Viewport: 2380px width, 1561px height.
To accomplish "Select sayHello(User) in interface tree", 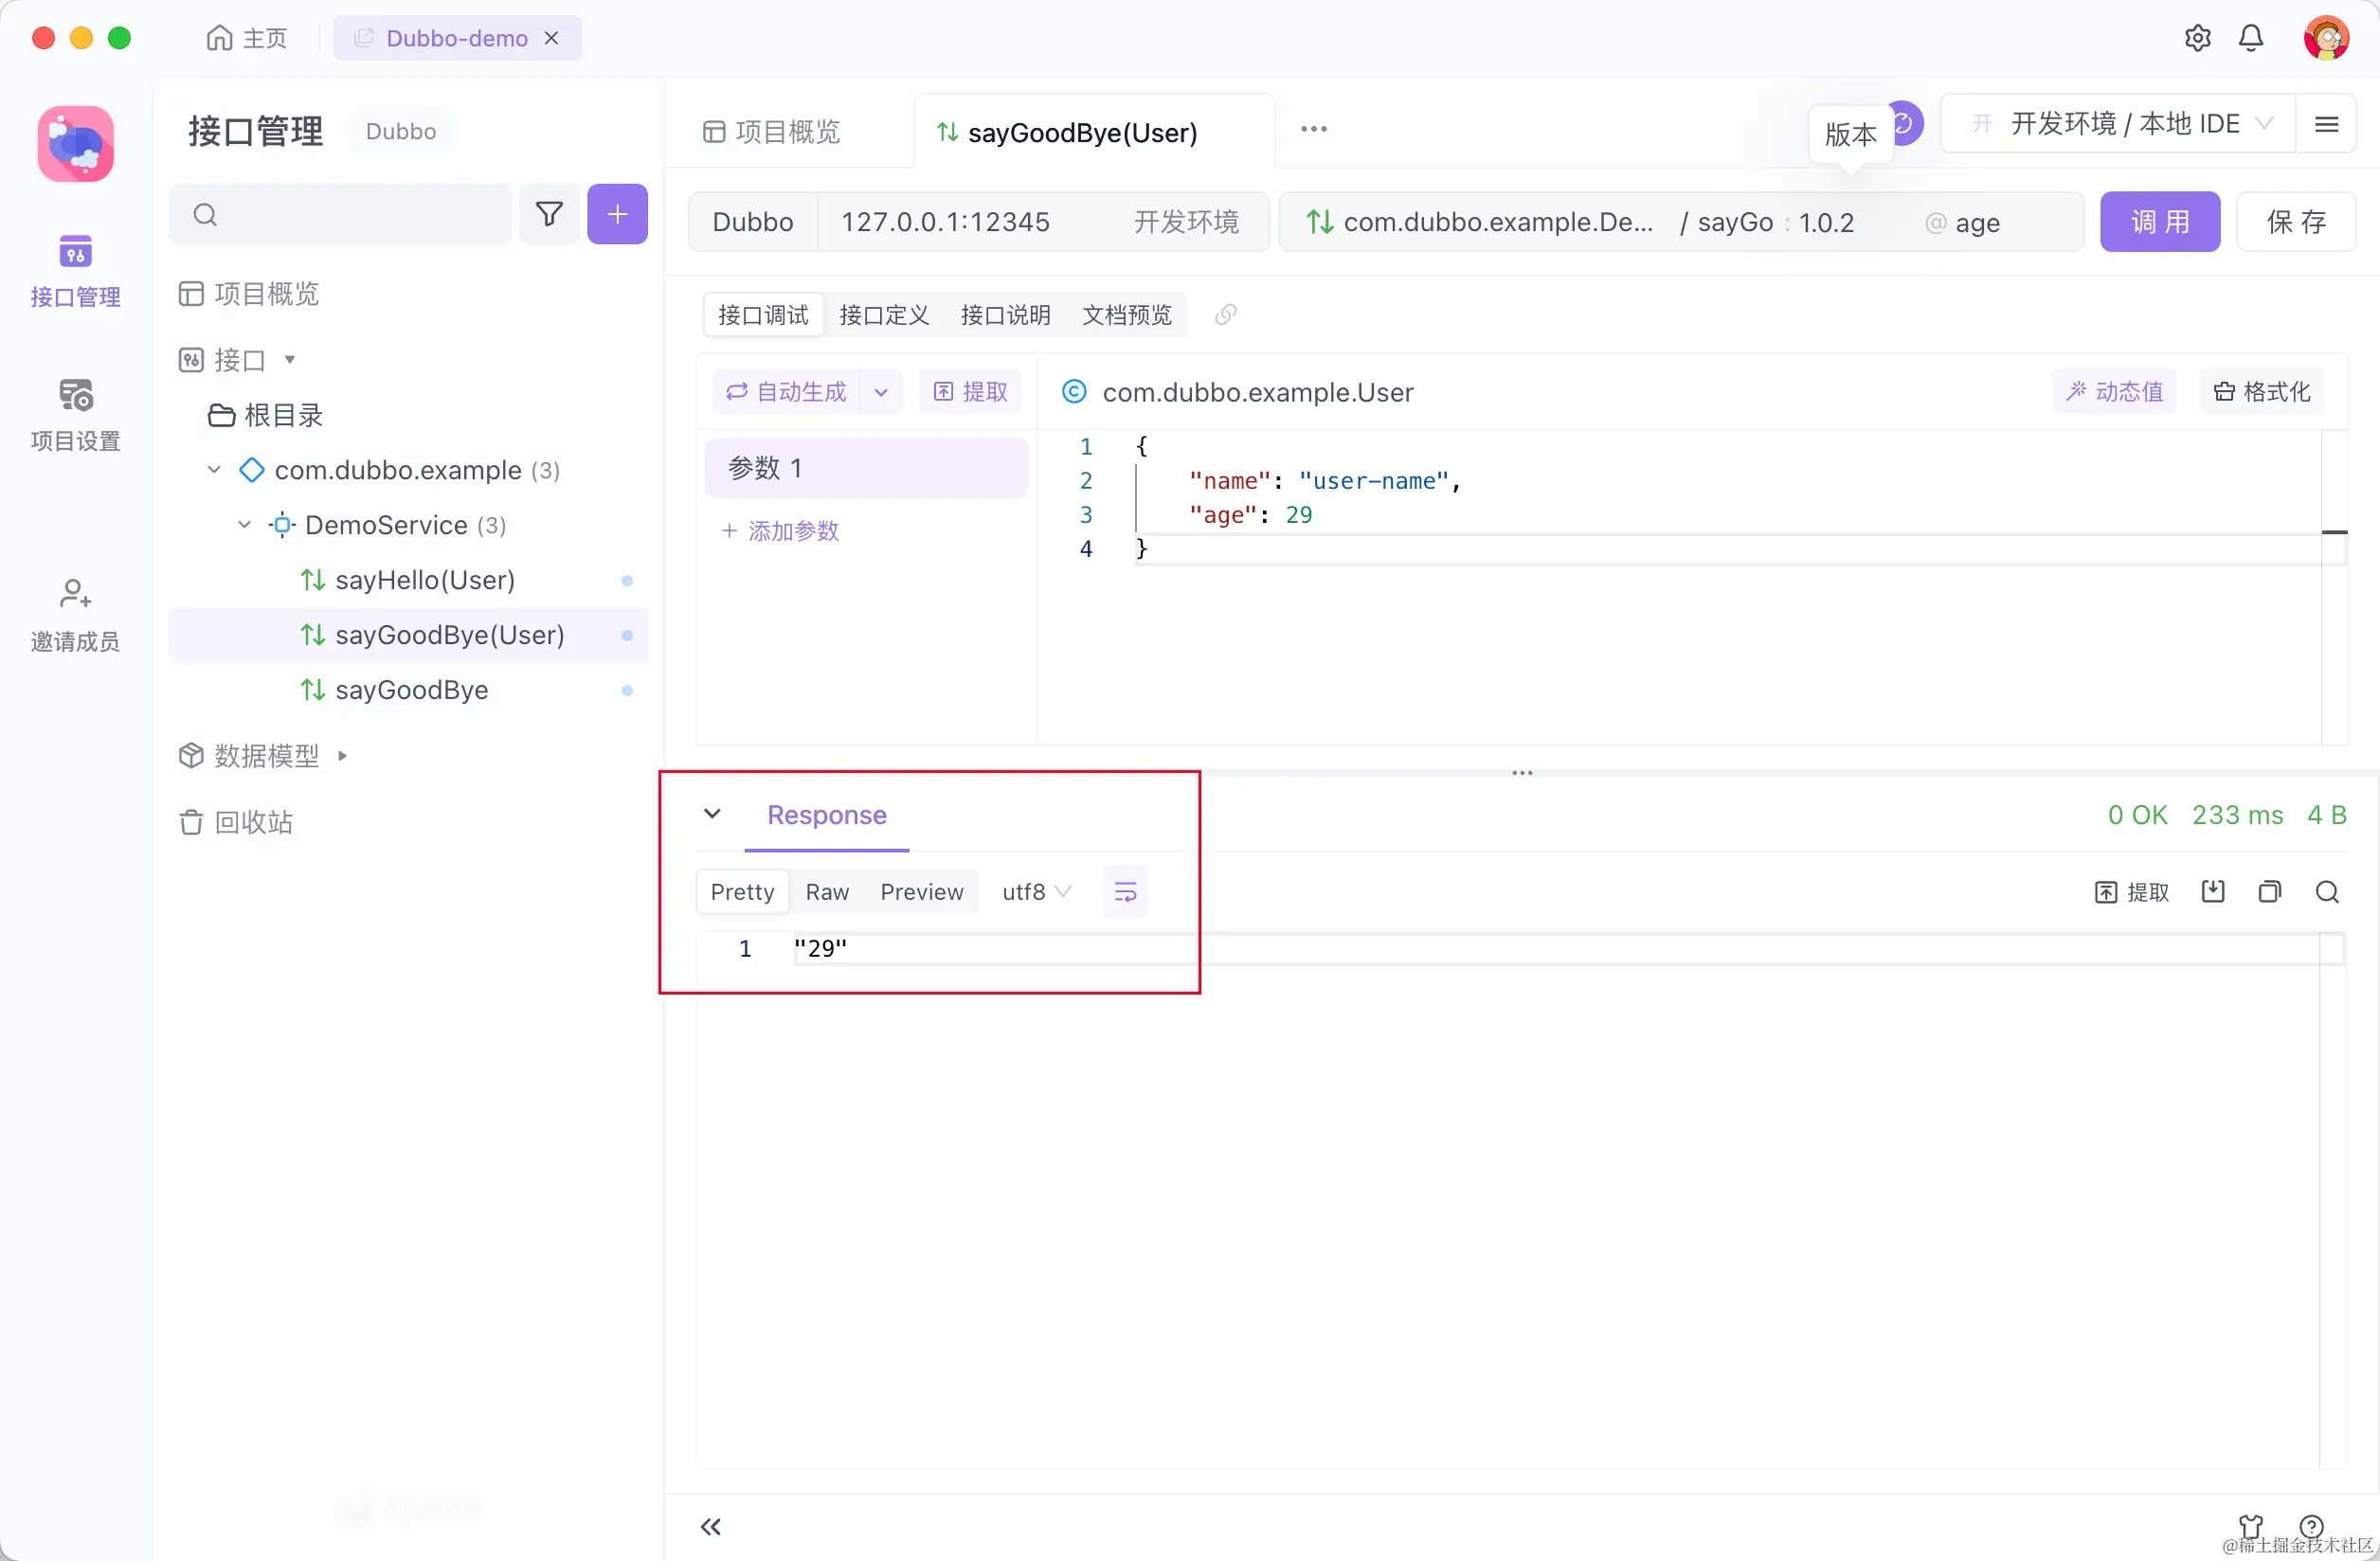I will click(x=424, y=580).
